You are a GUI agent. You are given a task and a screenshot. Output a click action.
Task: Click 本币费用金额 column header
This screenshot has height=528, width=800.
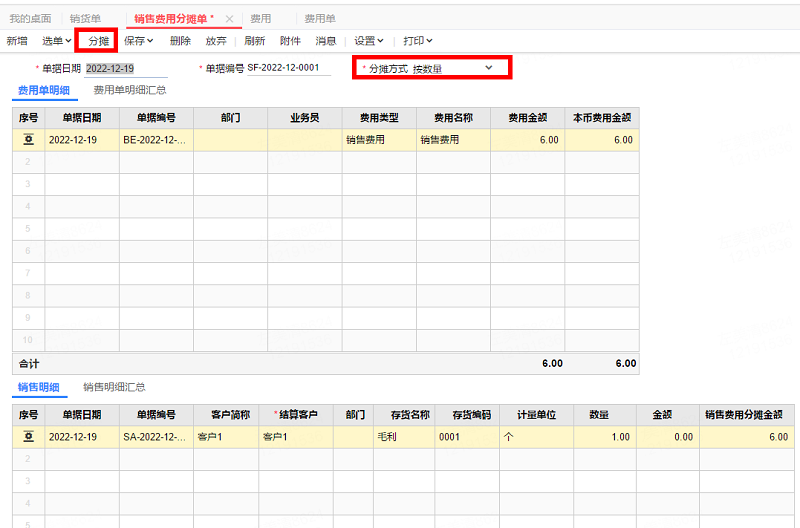(602, 118)
